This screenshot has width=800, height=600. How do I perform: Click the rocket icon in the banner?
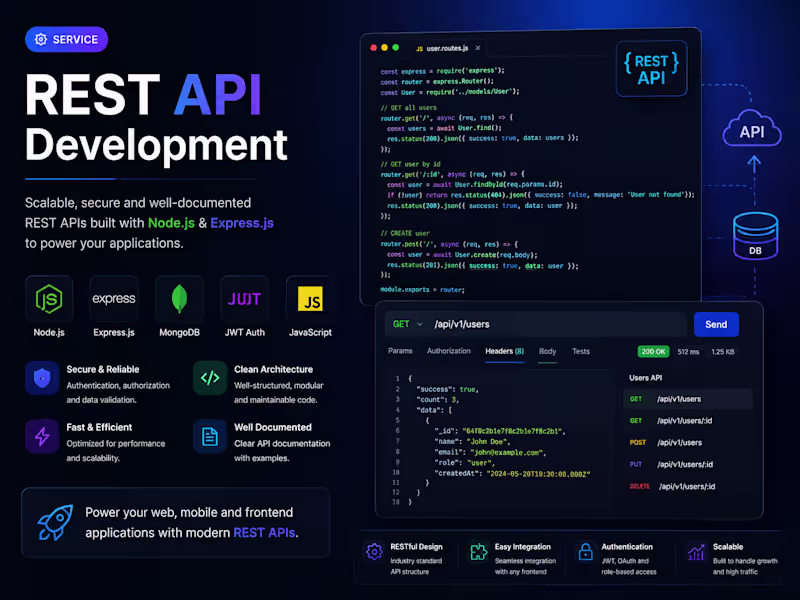click(55, 522)
